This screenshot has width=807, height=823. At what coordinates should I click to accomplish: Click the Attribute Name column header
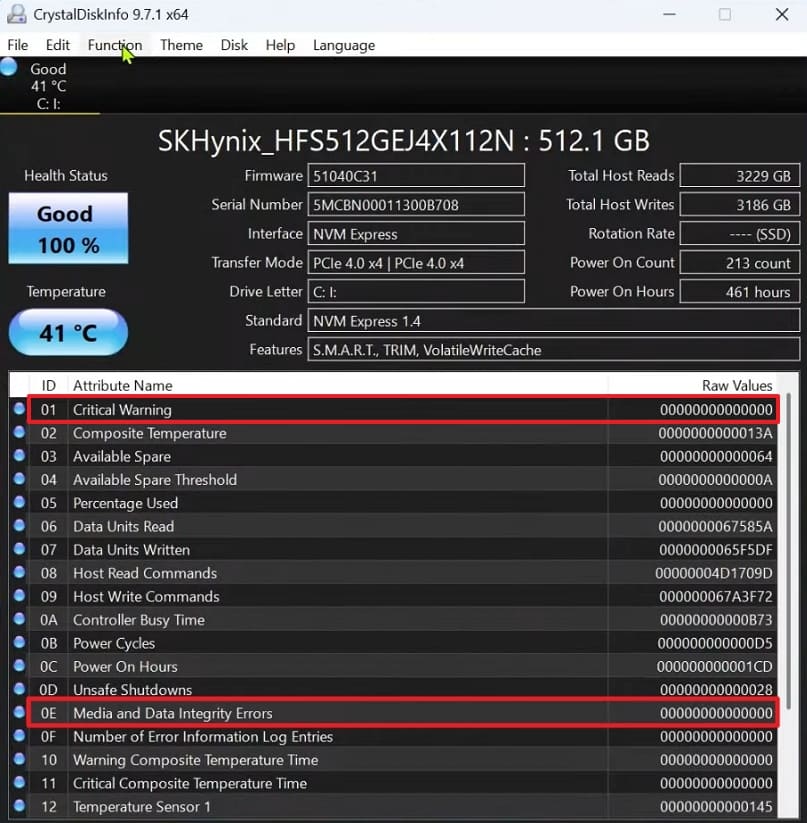tap(122, 385)
